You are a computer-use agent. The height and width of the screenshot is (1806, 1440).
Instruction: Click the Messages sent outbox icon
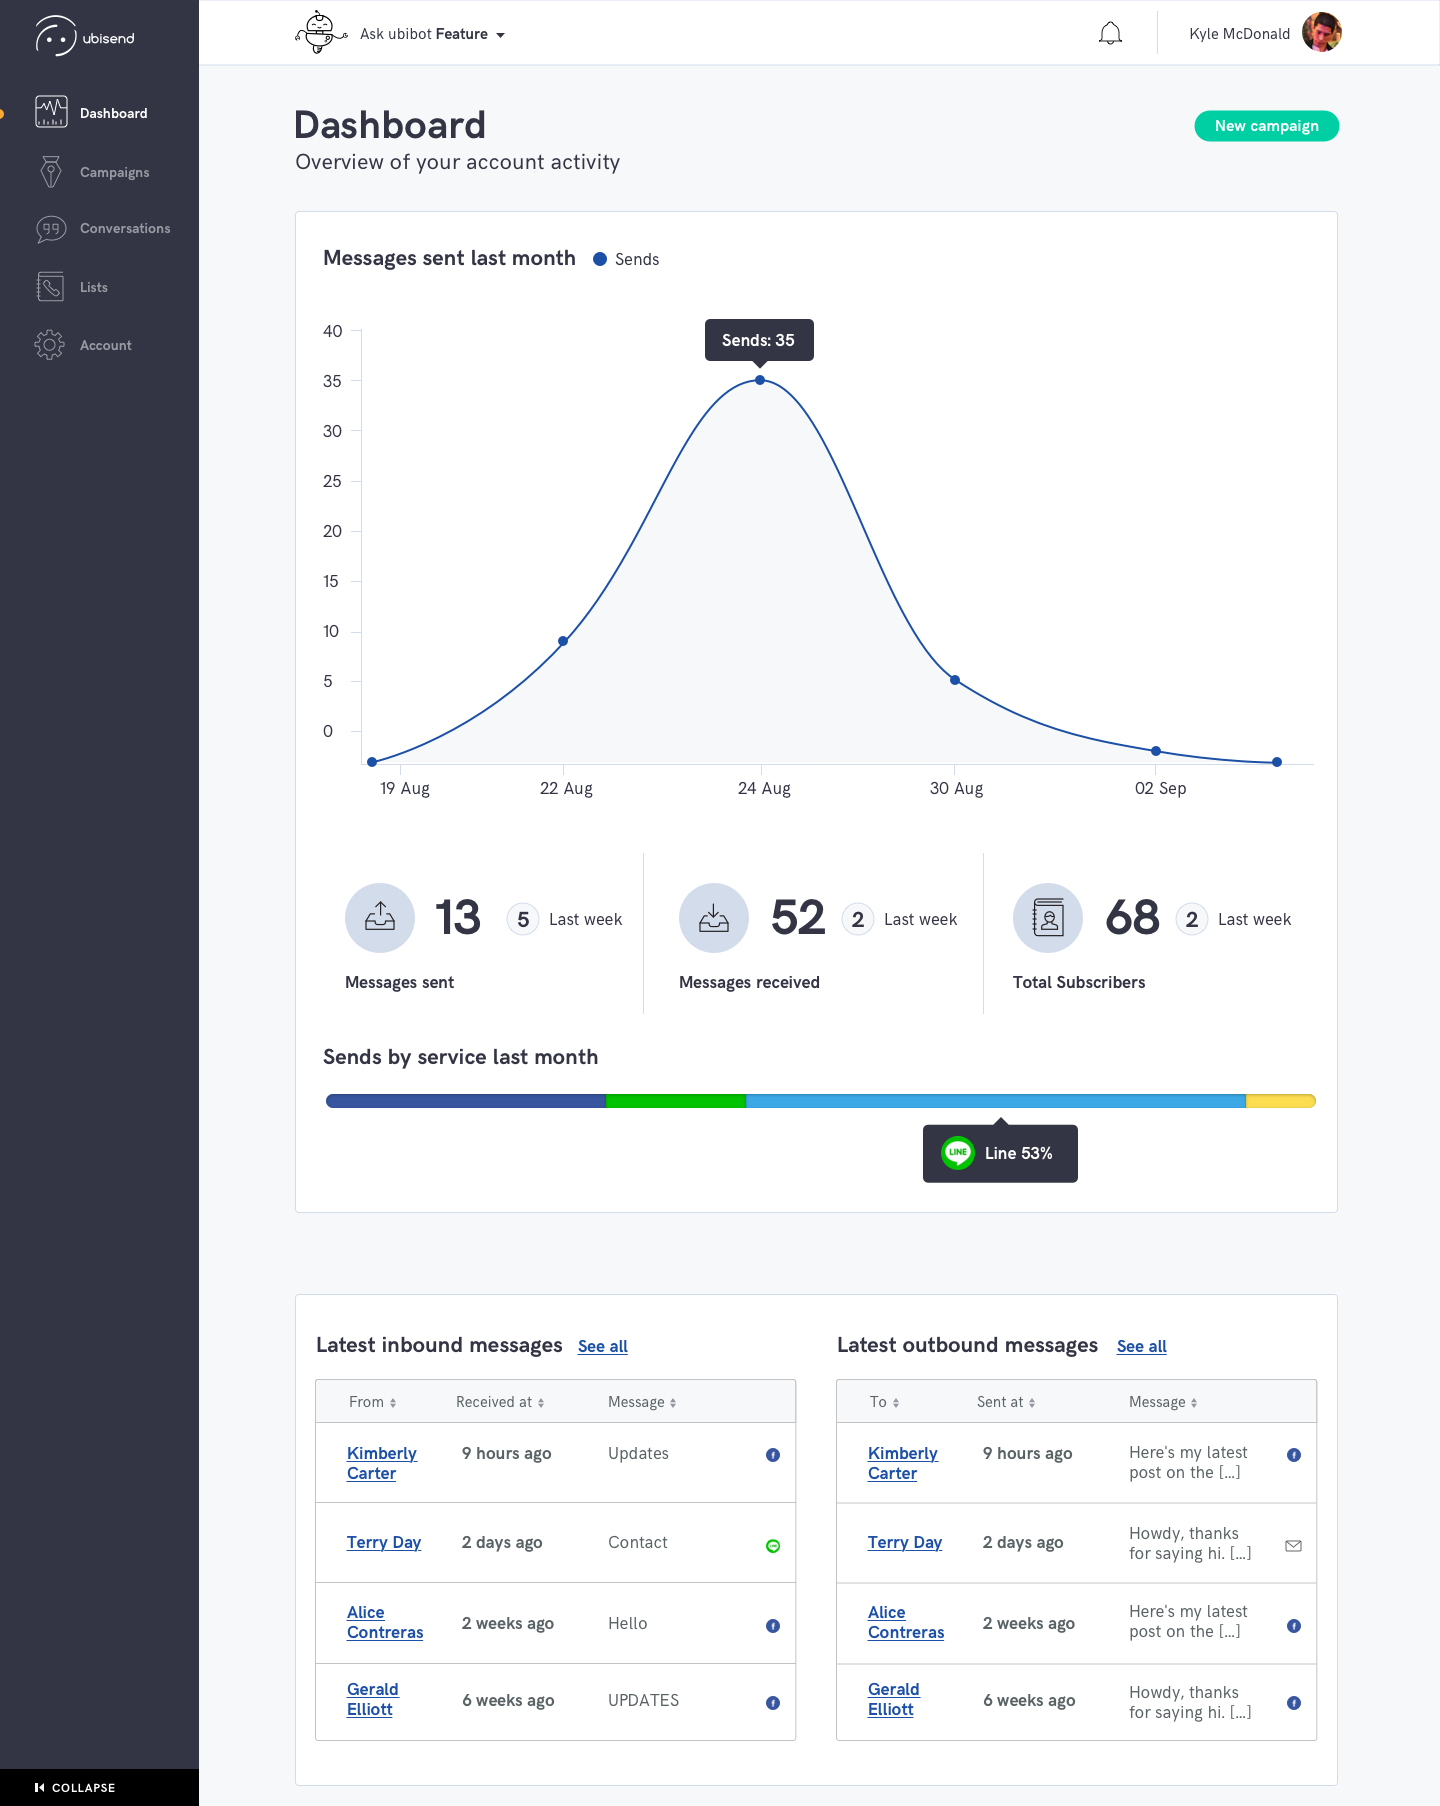[380, 917]
